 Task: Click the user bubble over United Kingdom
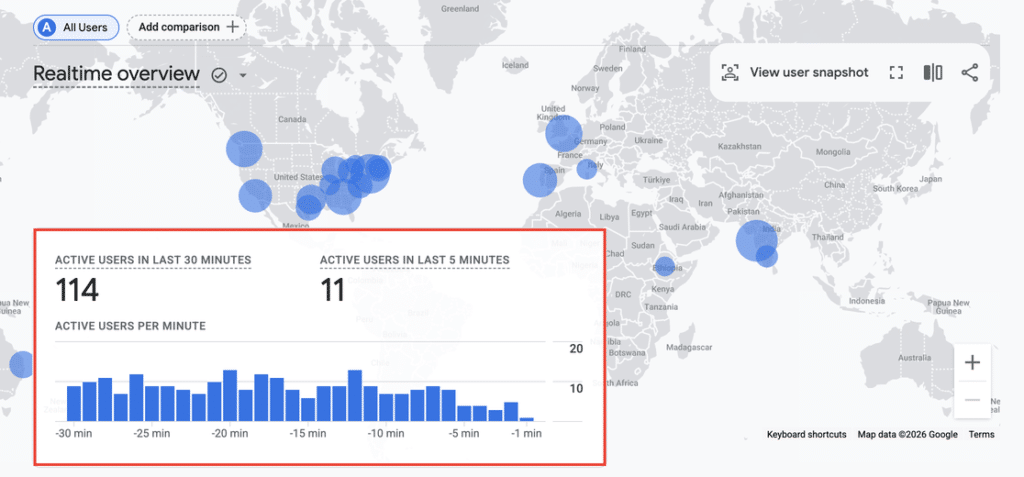click(564, 133)
